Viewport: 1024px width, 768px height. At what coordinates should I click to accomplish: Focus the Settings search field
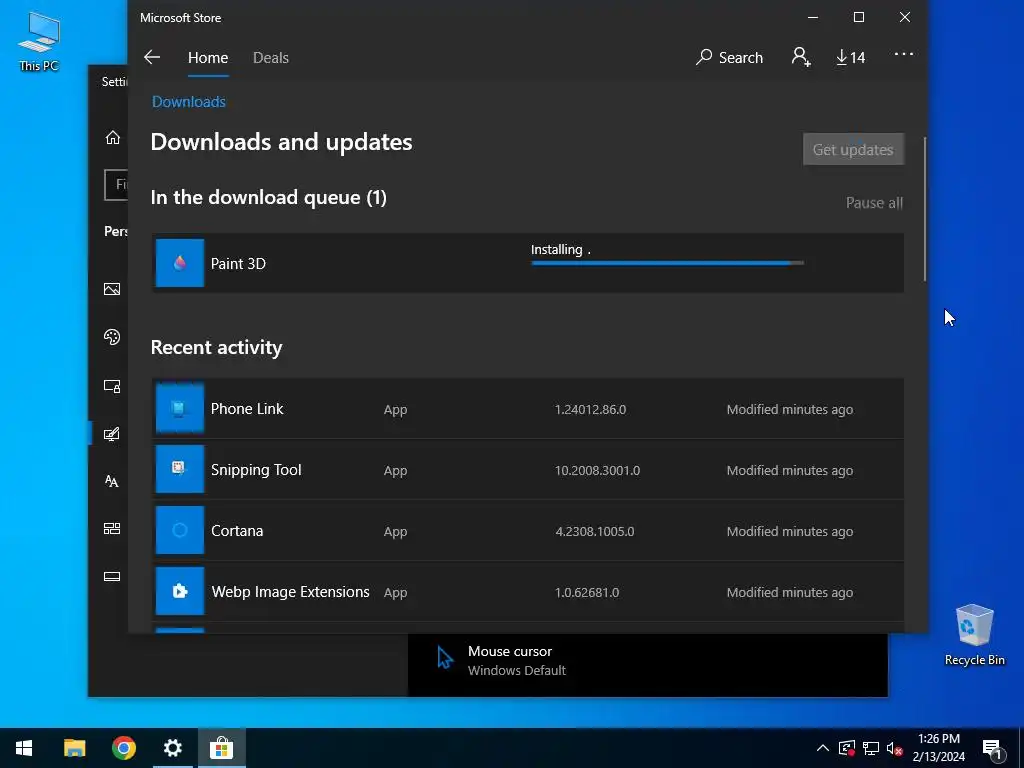(116, 185)
